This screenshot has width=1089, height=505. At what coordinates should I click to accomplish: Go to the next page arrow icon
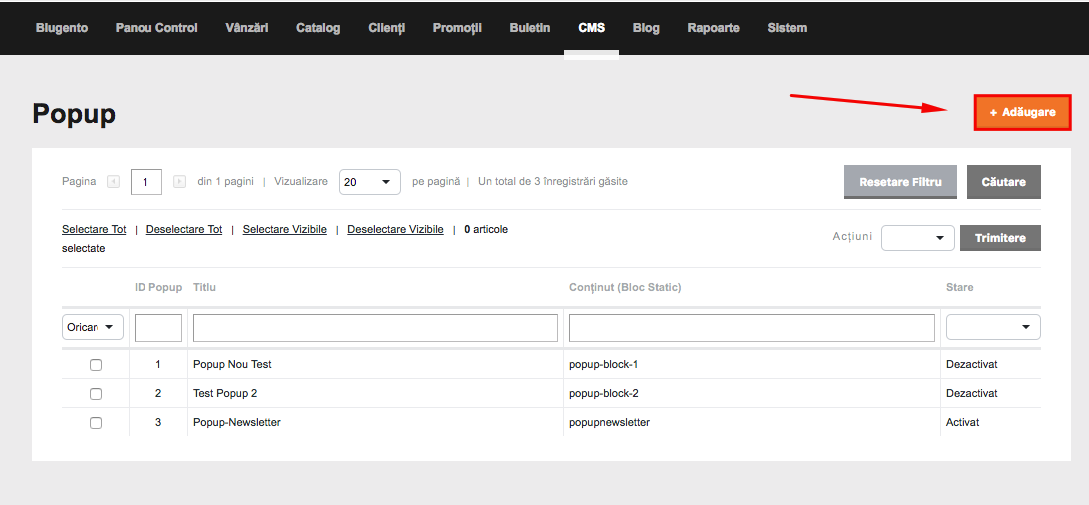point(179,181)
